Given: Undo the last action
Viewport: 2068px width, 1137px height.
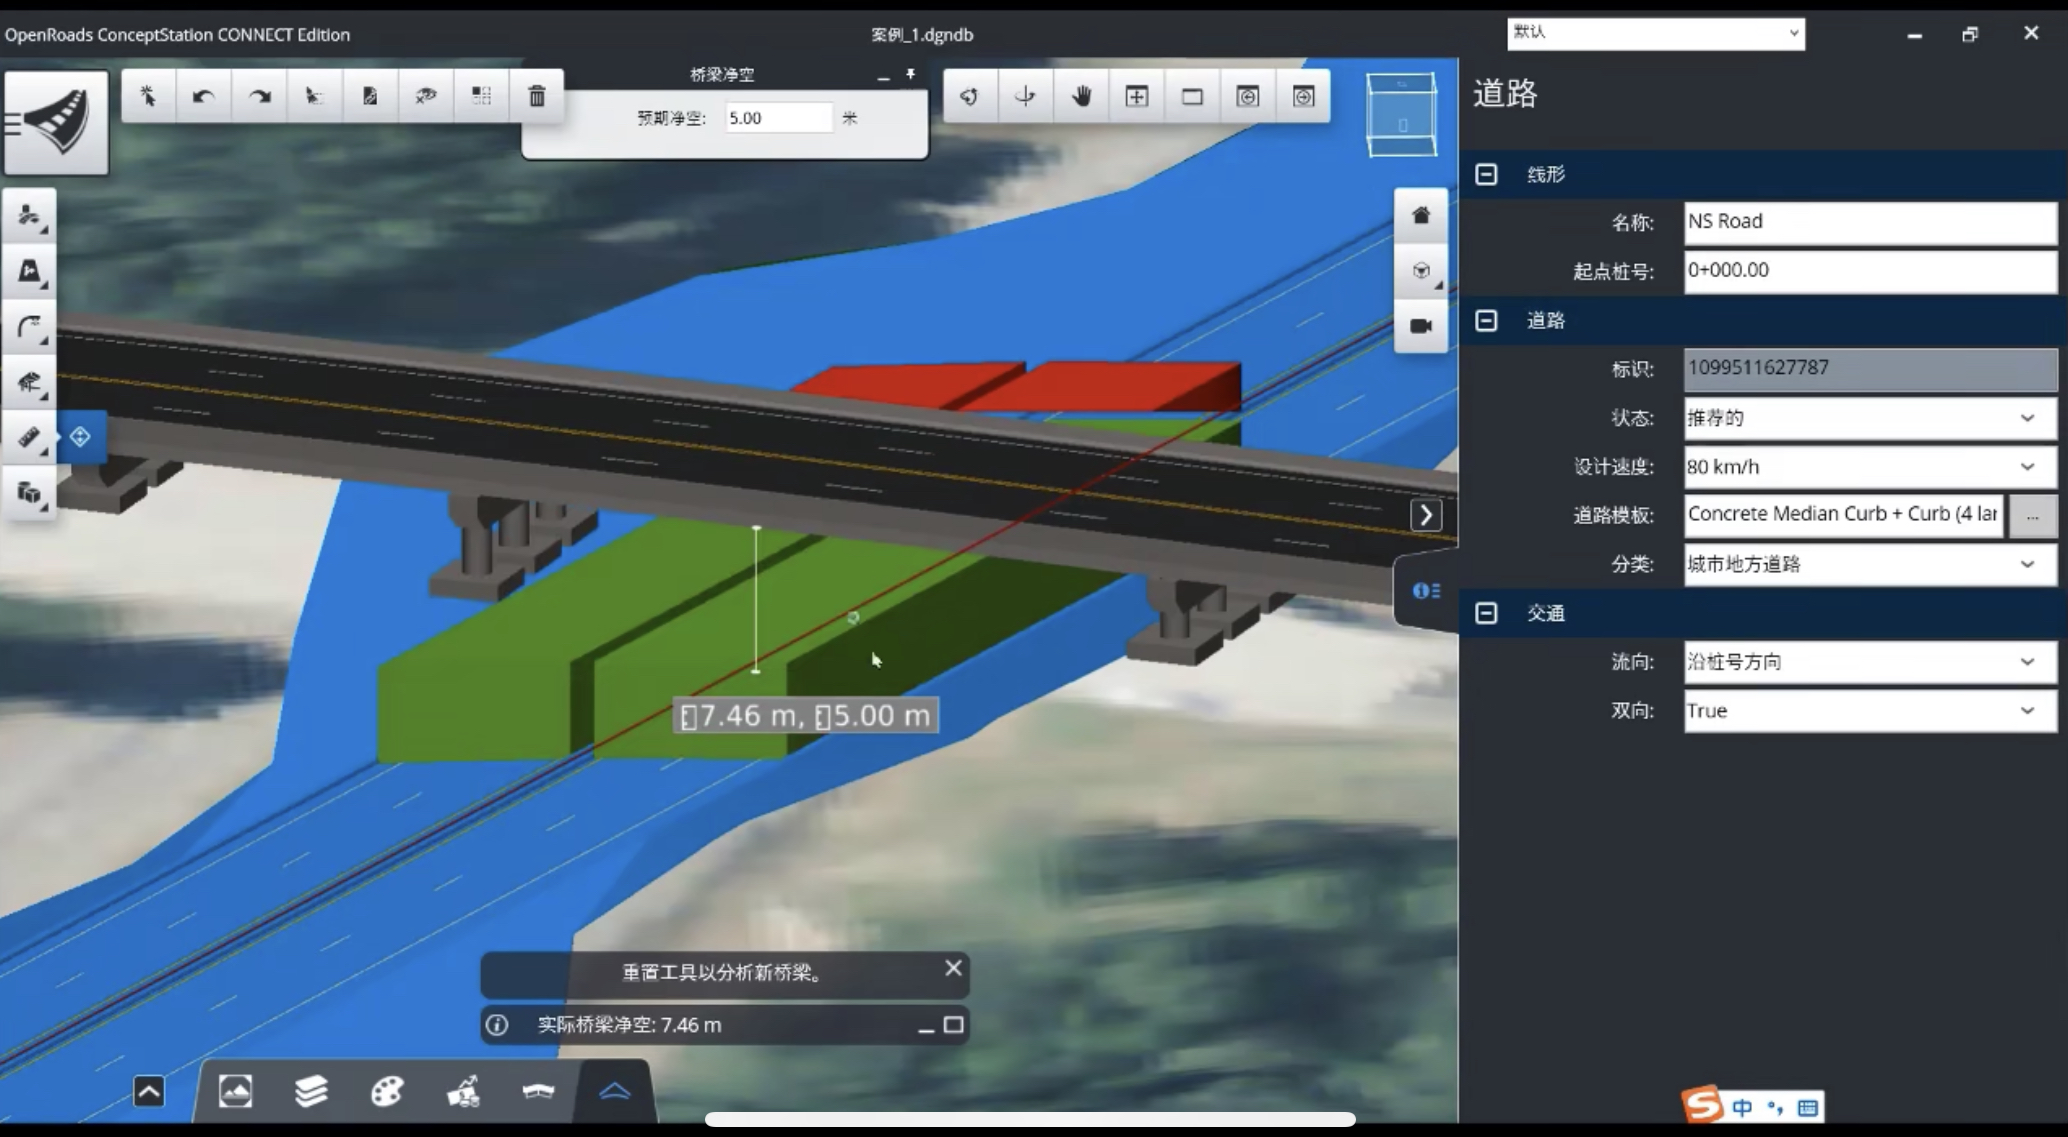Looking at the screenshot, I should (204, 96).
